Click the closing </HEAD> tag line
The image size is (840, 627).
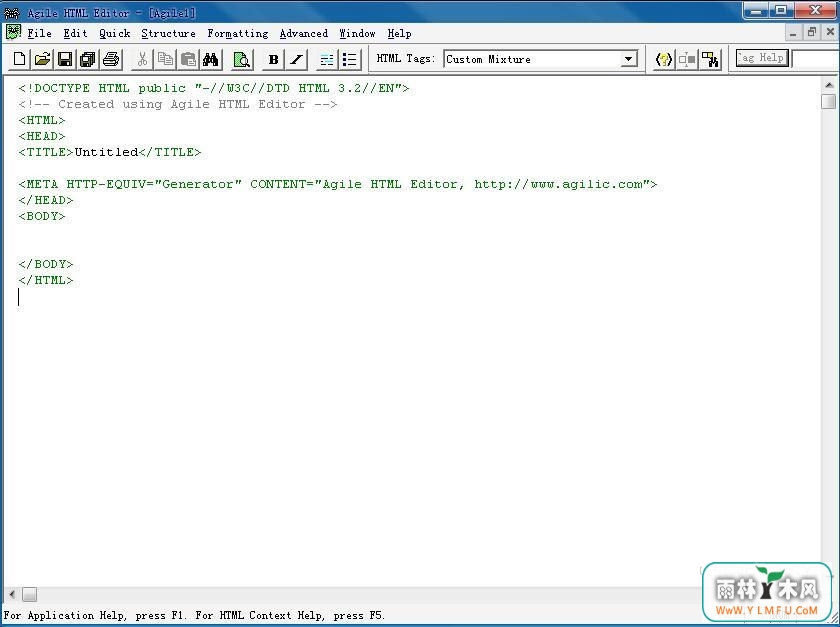46,200
